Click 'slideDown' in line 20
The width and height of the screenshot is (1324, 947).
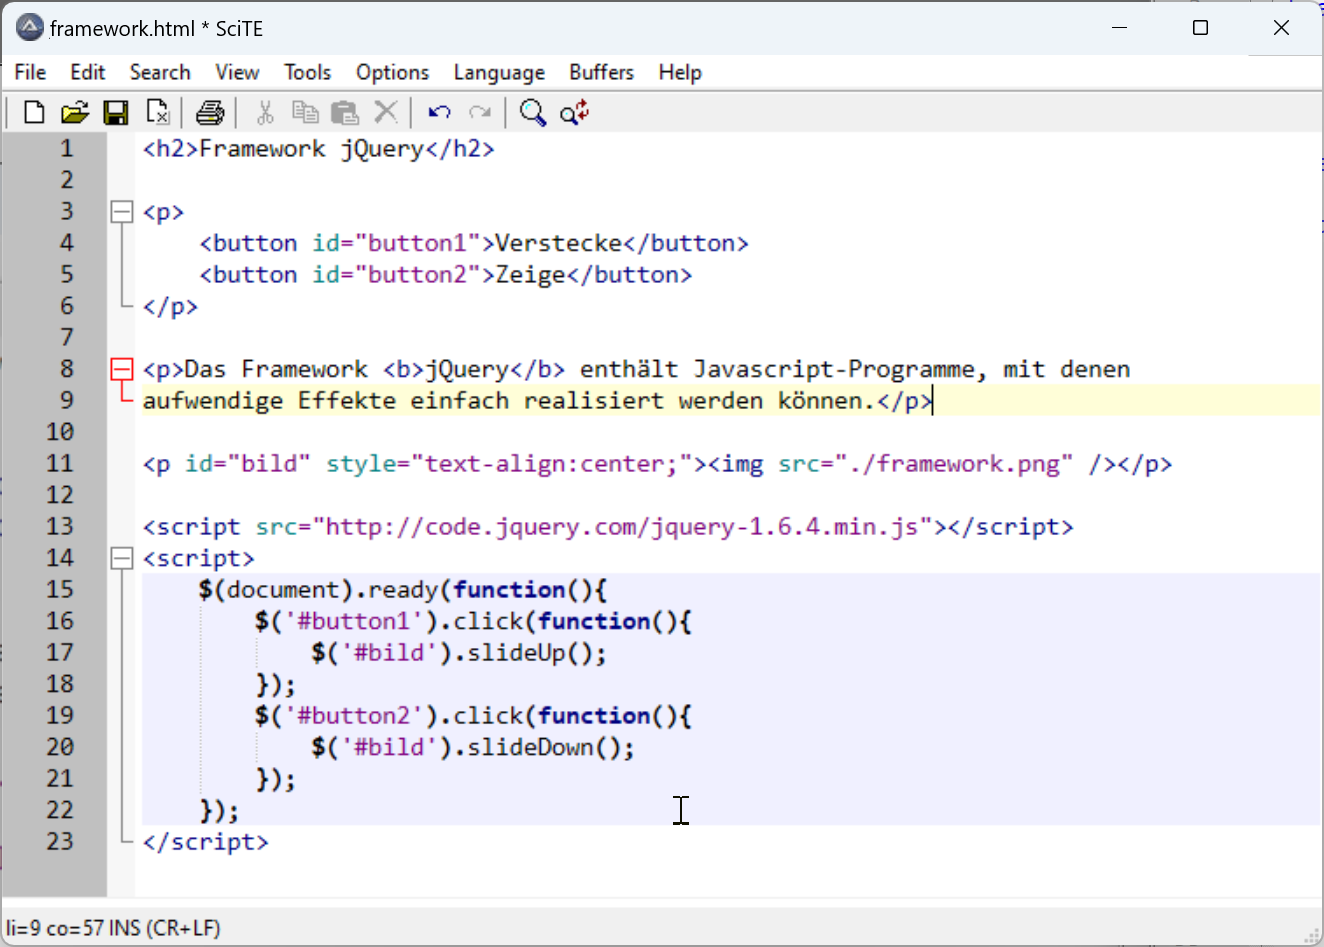pos(530,747)
